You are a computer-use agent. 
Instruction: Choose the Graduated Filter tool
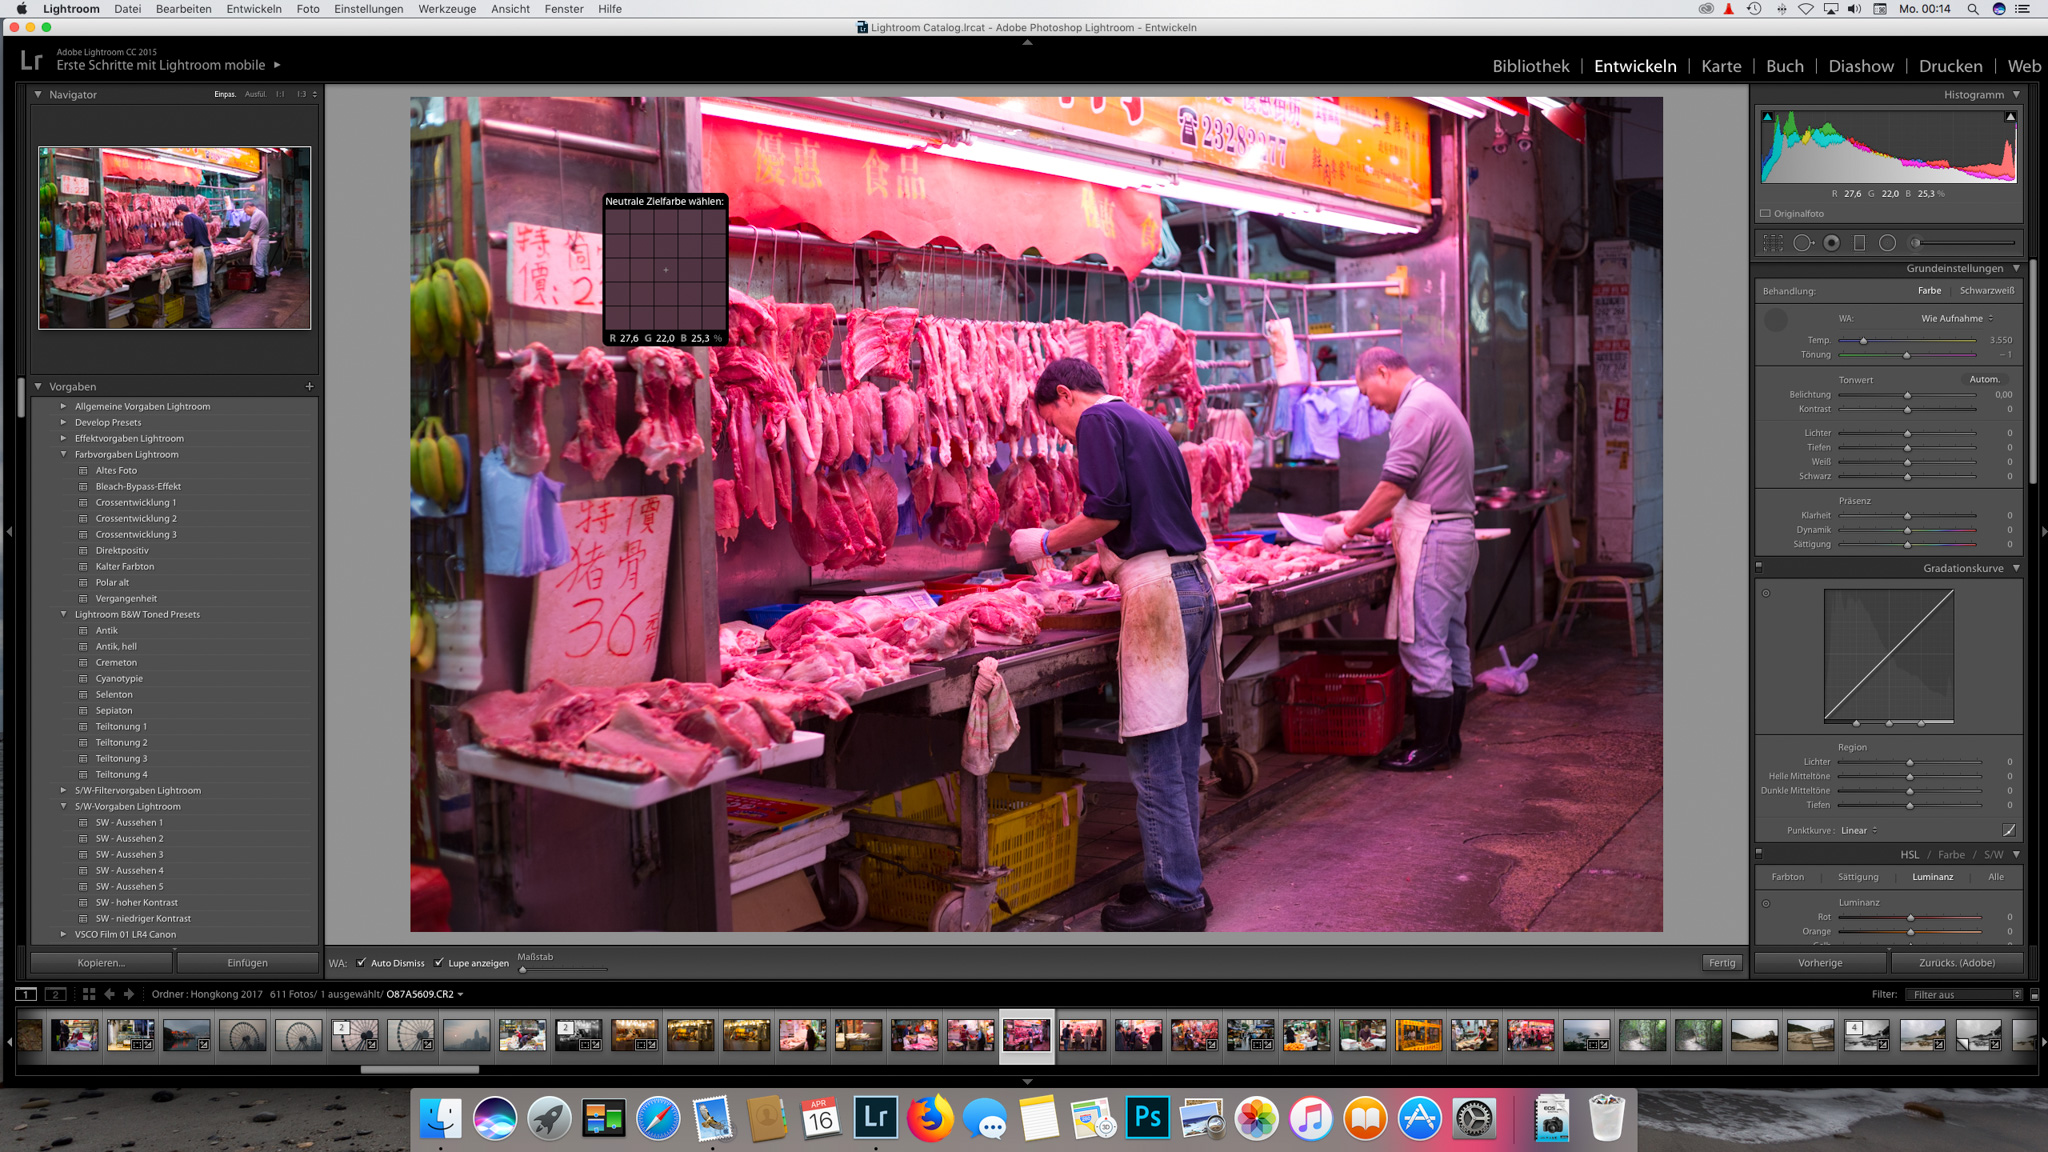coord(1859,243)
